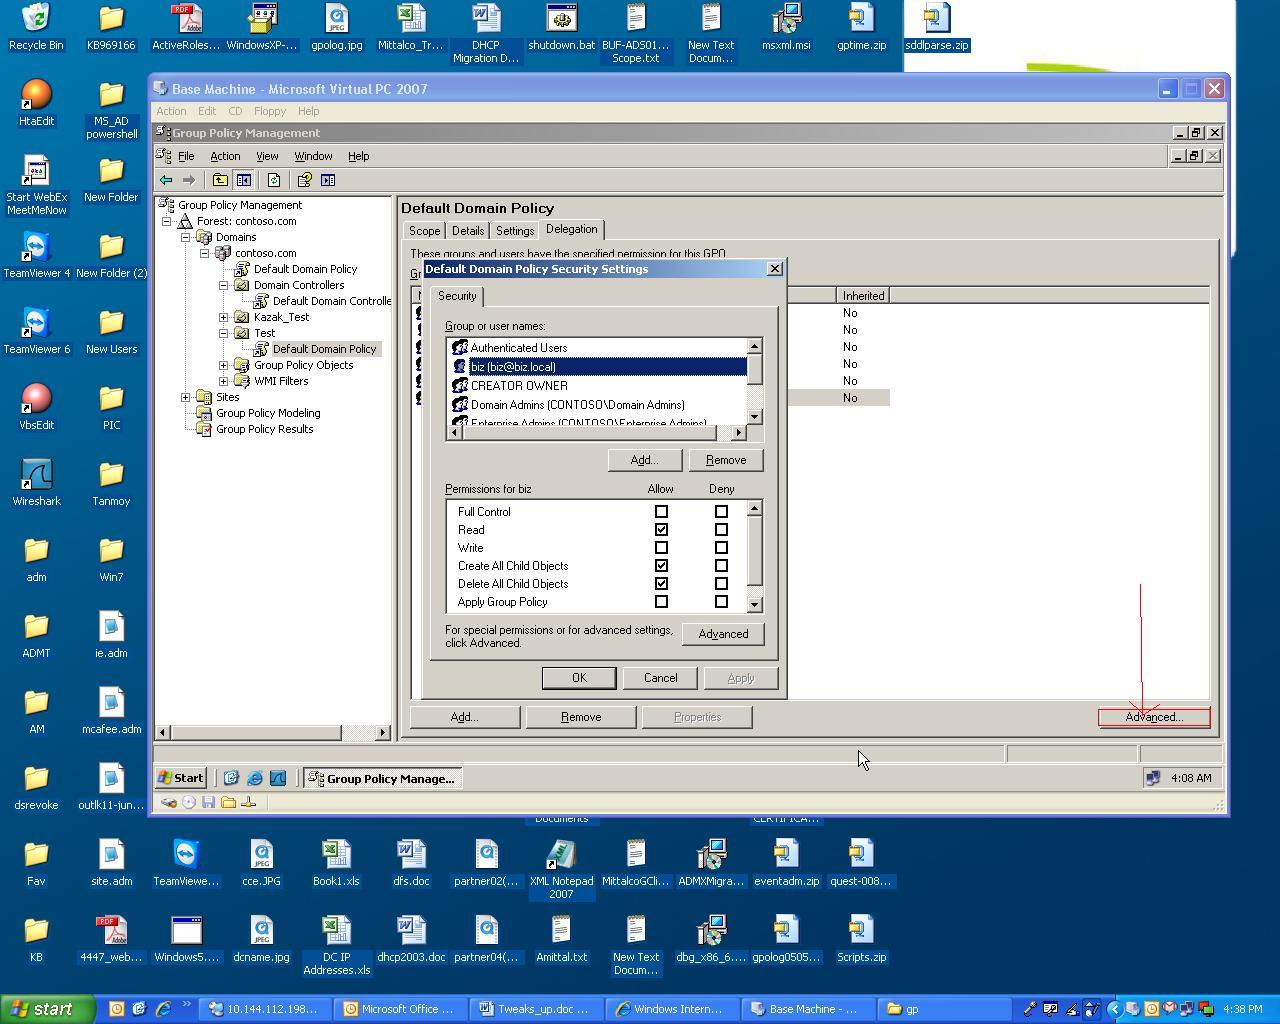Collapse Forest: contoso.com node
Viewport: 1280px width, 1024px height.
point(167,221)
